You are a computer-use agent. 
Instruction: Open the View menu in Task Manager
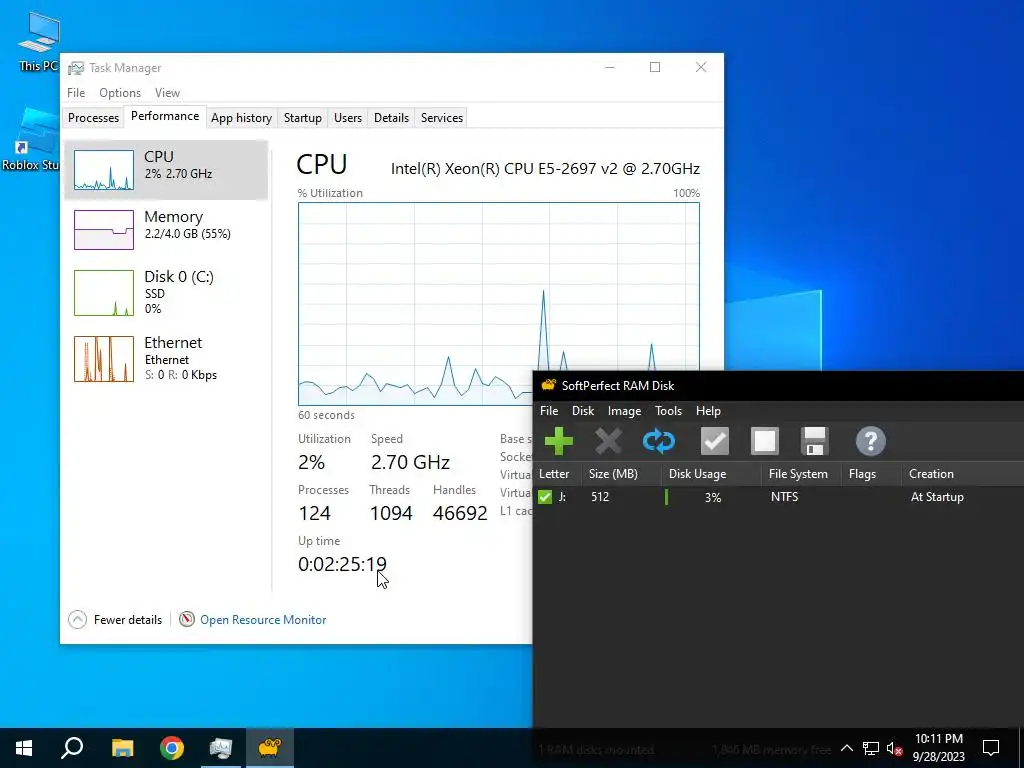coord(167,93)
